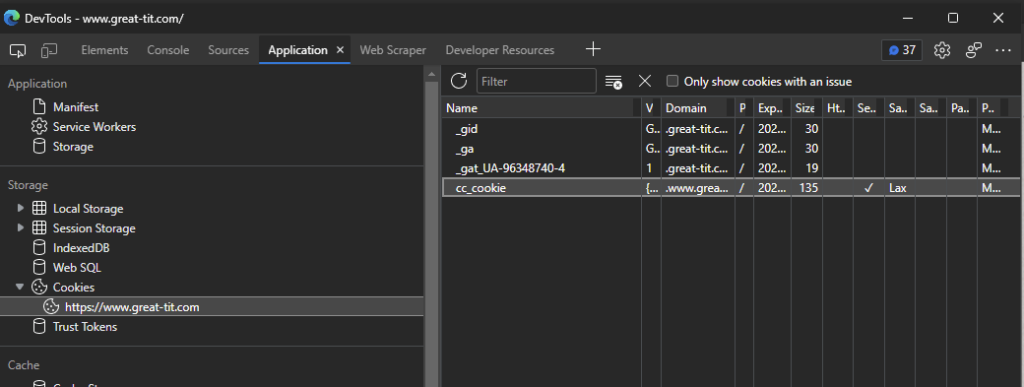Open DevTools settings gear
This screenshot has height=387, width=1024.
click(x=941, y=50)
